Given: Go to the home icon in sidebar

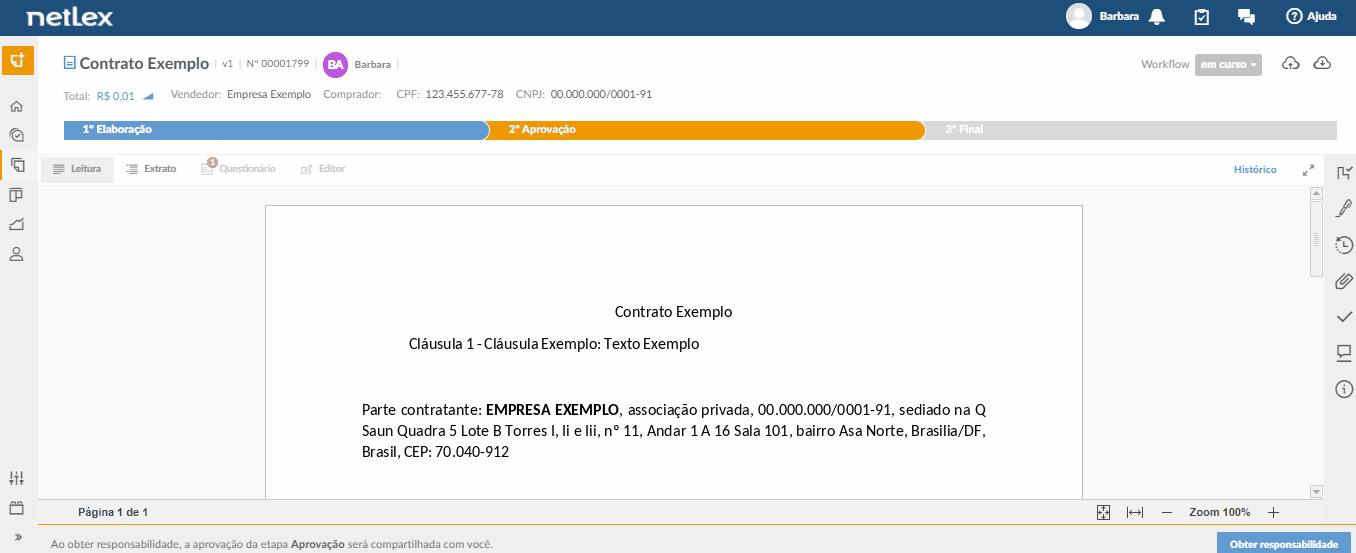Looking at the screenshot, I should click(16, 106).
